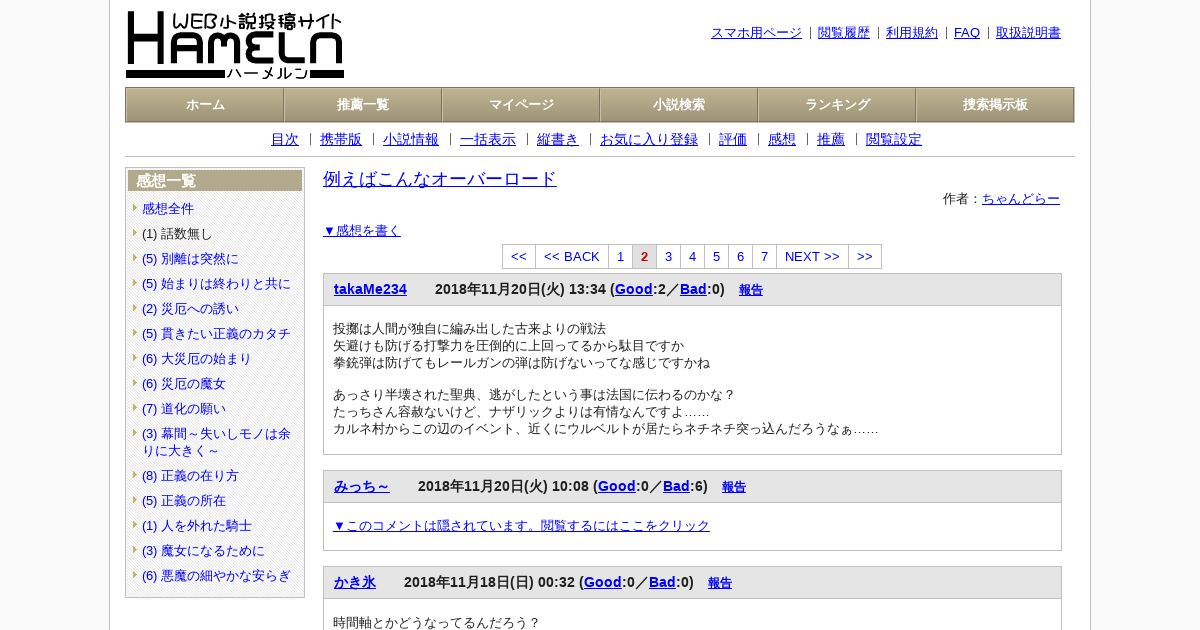The width and height of the screenshot is (1200, 630).
Task: Vote Bad on みっち~'s comment
Action: point(676,487)
